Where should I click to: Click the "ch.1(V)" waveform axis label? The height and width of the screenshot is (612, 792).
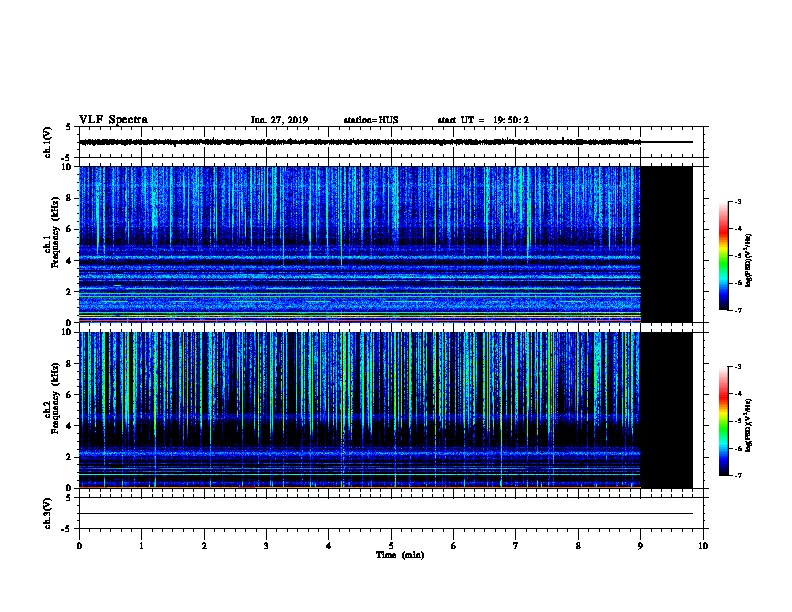click(x=47, y=142)
